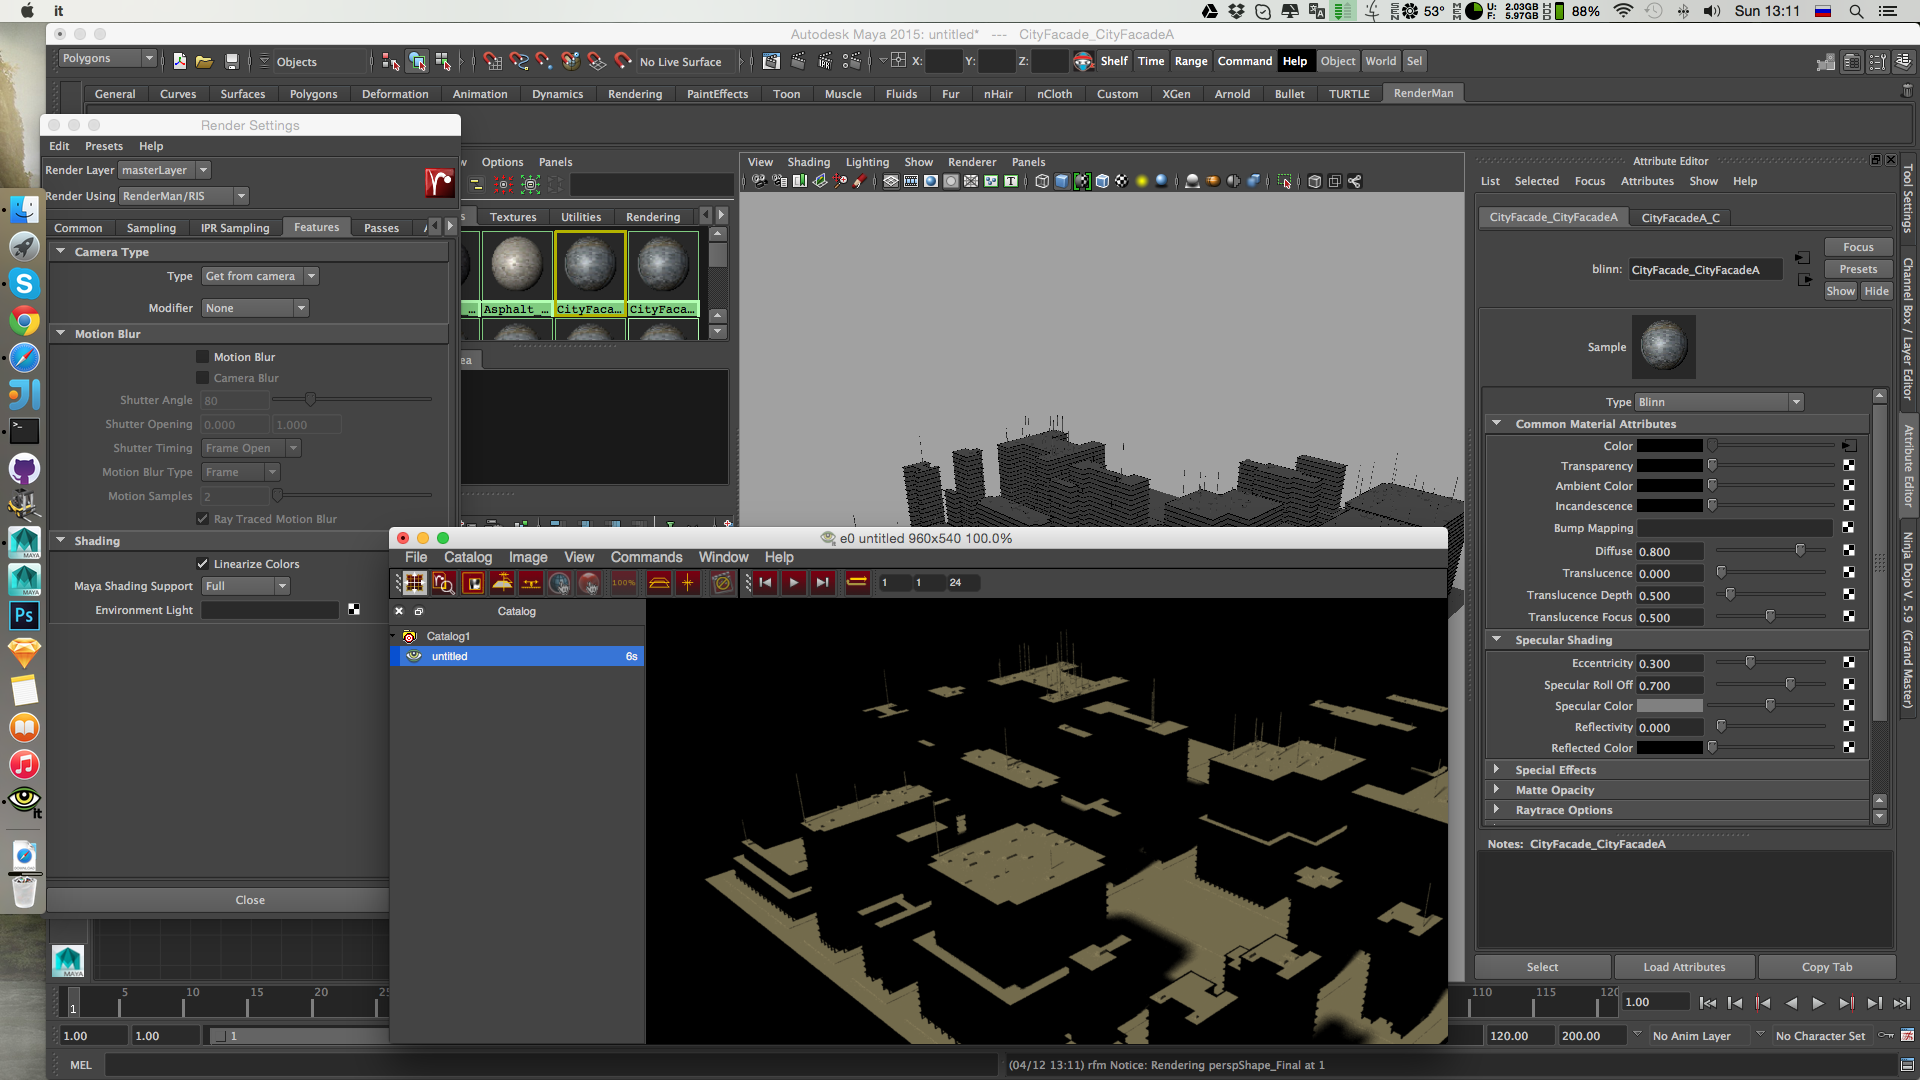Viewport: 1920px width, 1080px height.
Task: Click the Close button in Render Settings
Action: point(250,900)
